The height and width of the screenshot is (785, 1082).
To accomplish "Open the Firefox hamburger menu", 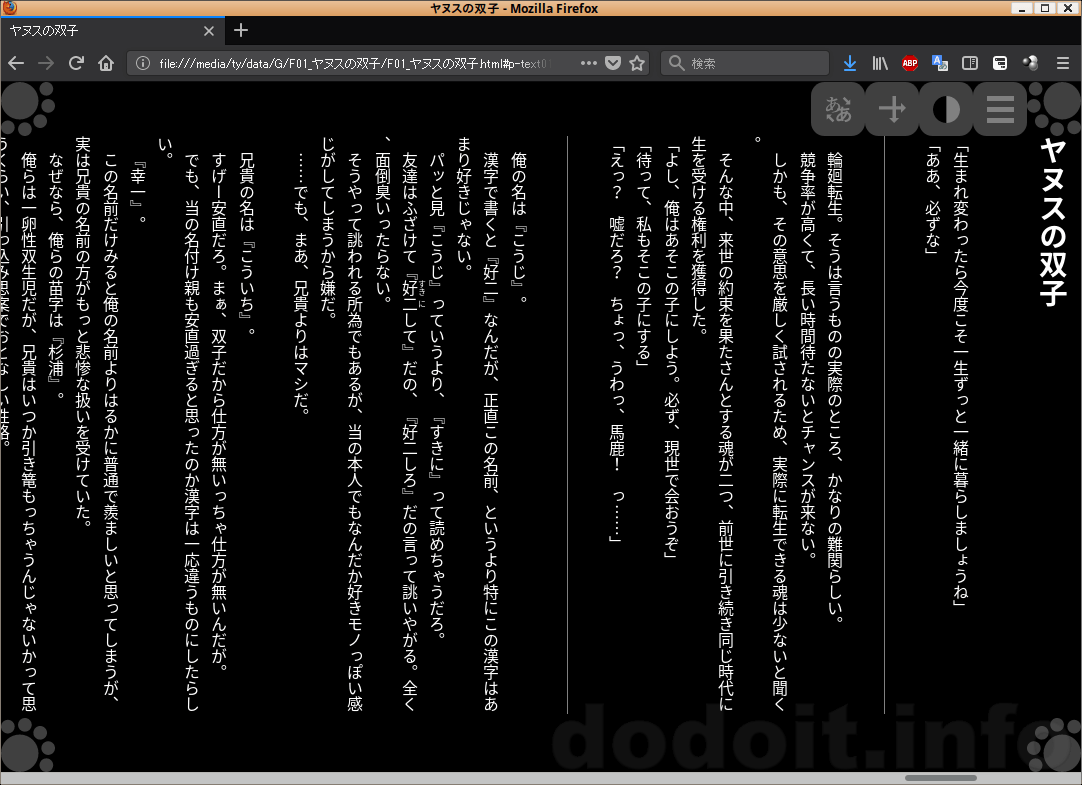I will click(x=1063, y=63).
